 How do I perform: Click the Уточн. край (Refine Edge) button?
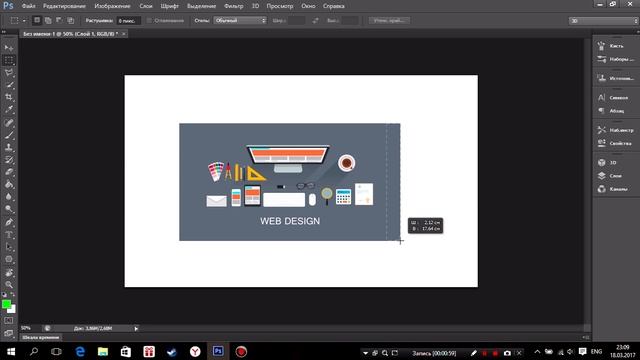(x=389, y=20)
